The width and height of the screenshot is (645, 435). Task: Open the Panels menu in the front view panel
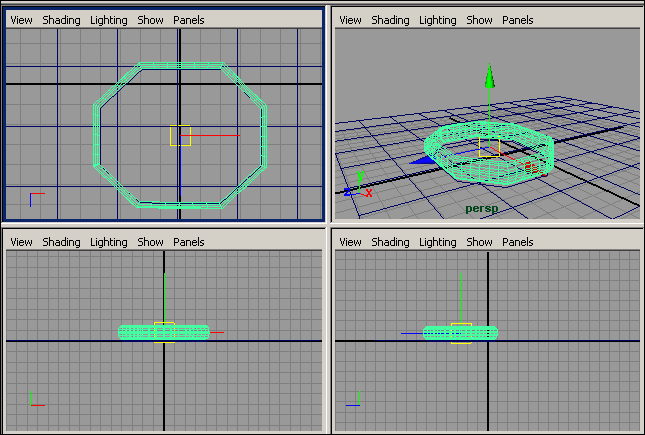click(x=188, y=242)
